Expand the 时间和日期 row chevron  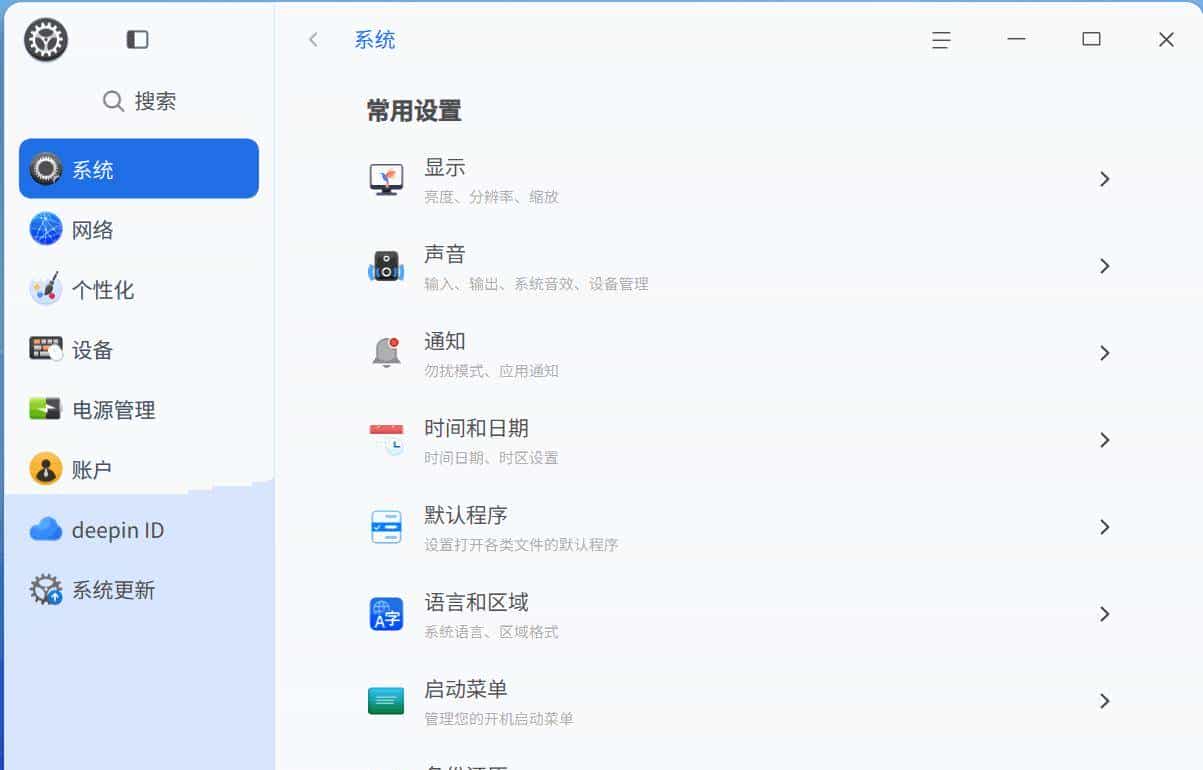click(x=1104, y=439)
